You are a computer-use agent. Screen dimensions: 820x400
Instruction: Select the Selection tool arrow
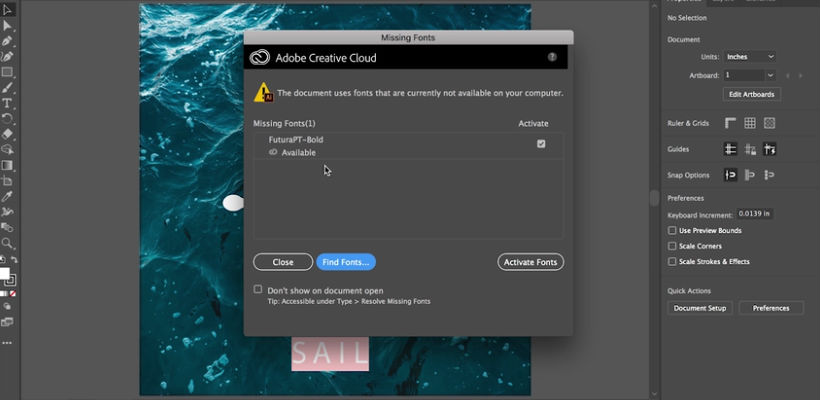[7, 9]
